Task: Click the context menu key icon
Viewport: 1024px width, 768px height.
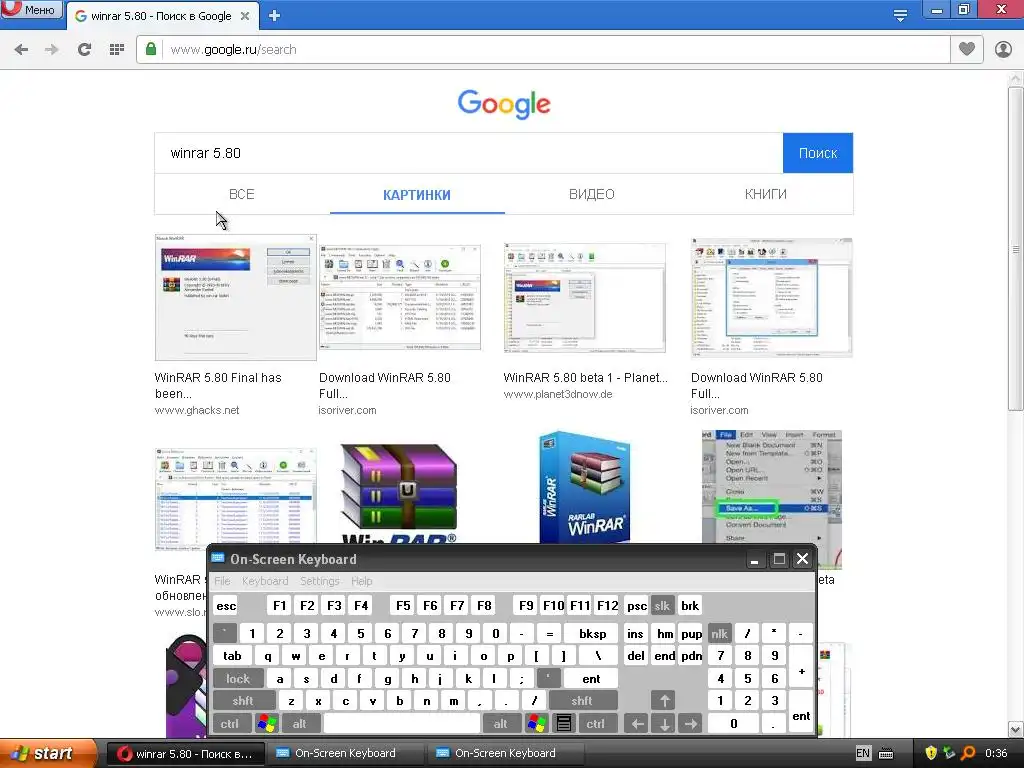Action: (x=564, y=724)
